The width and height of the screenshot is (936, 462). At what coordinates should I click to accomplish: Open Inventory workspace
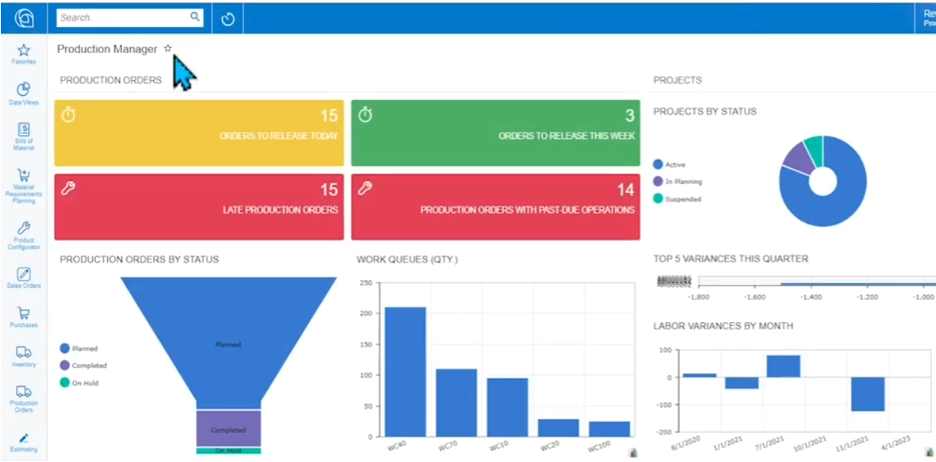tap(23, 356)
